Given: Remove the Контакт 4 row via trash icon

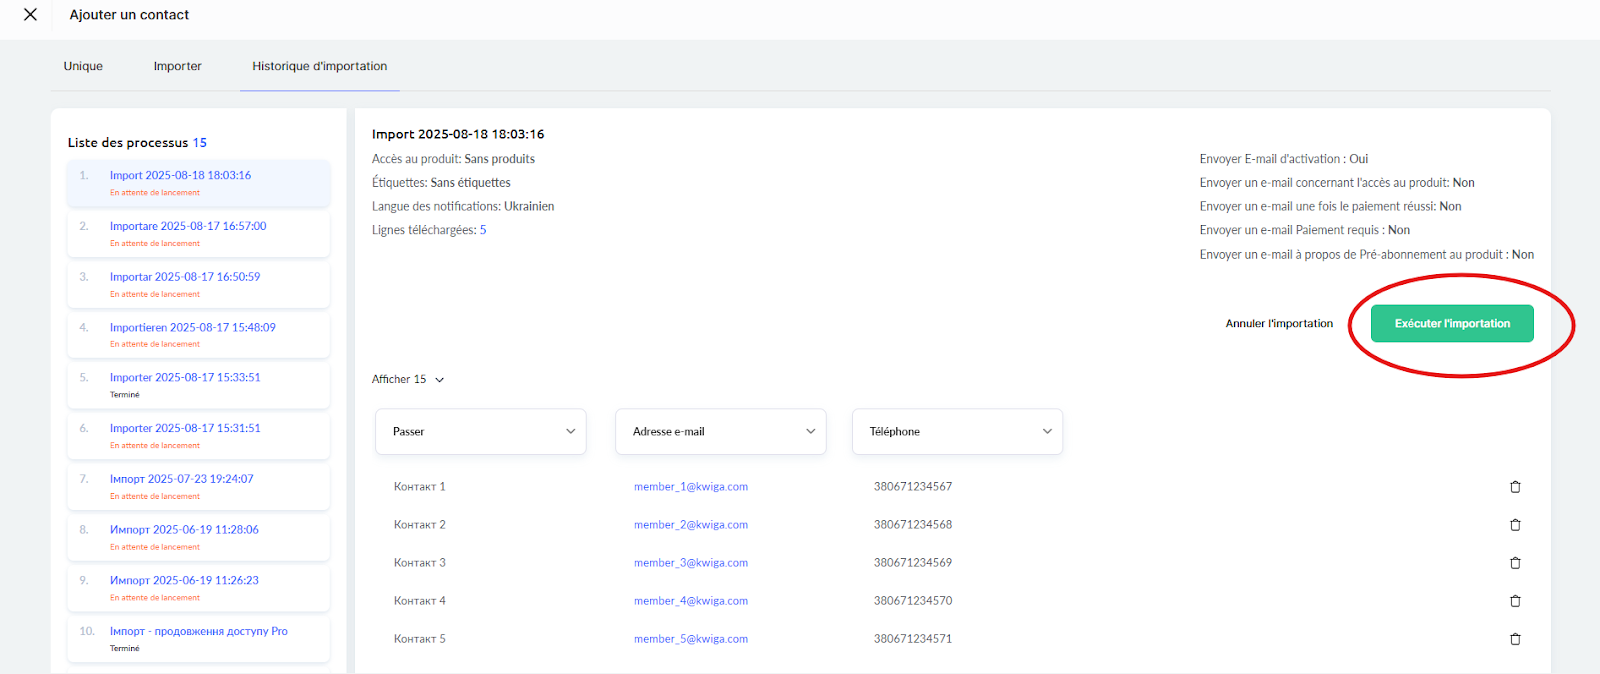Looking at the screenshot, I should tap(1515, 601).
